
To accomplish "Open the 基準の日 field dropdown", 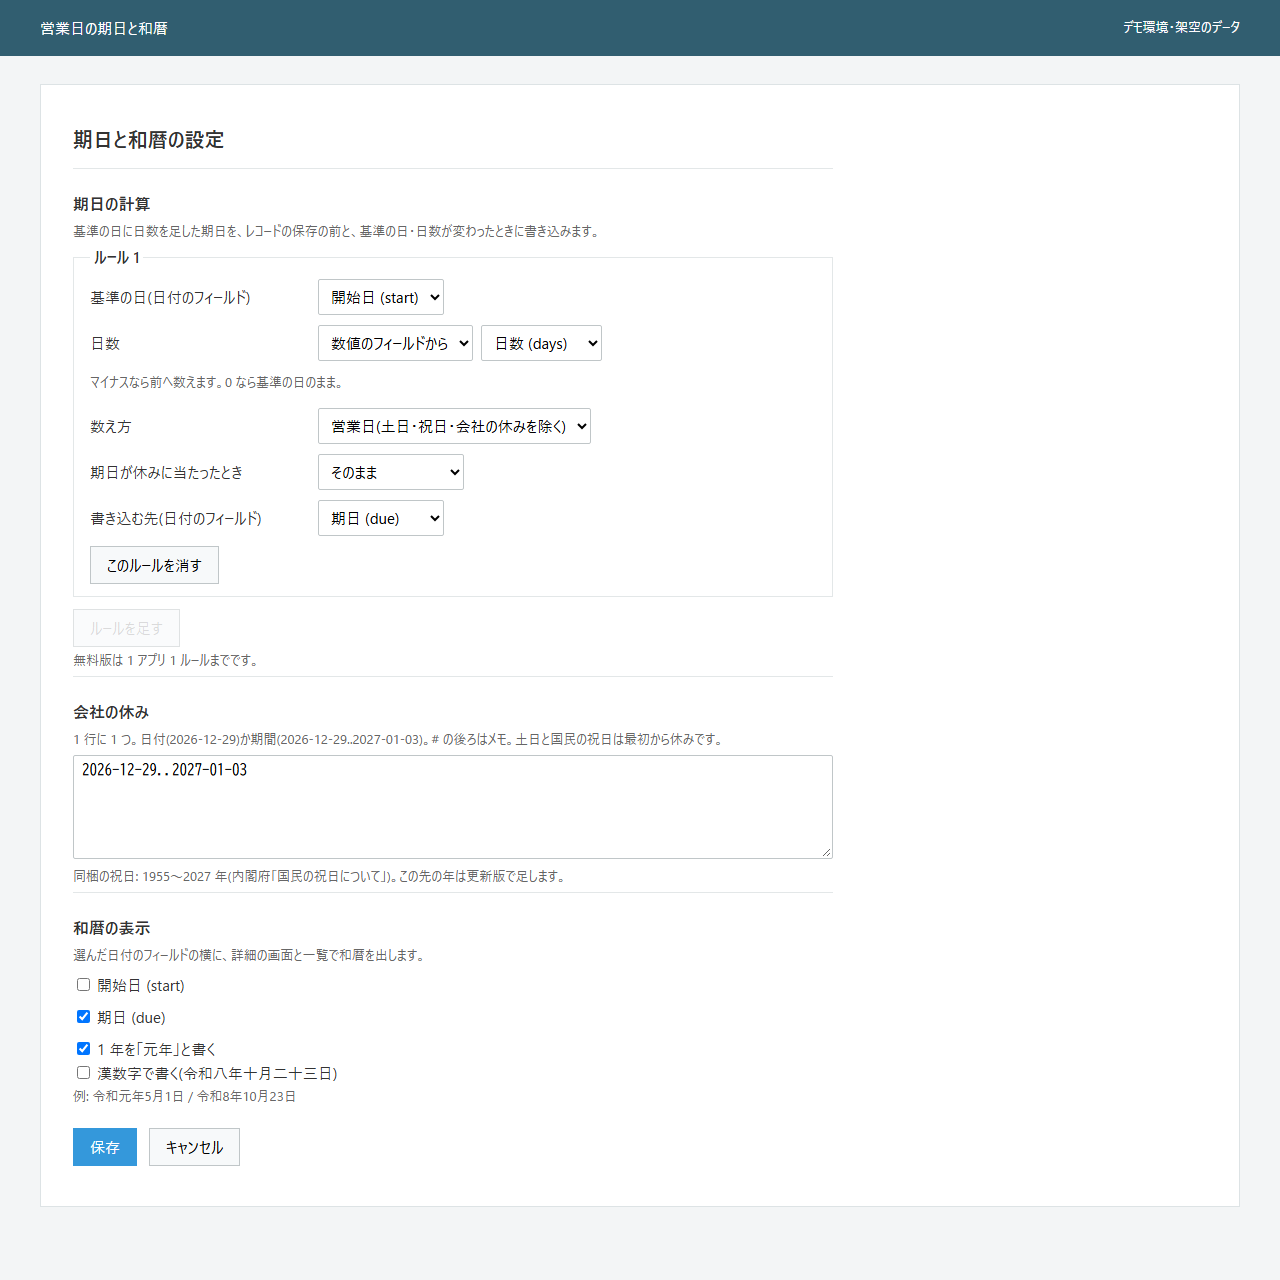I will click(x=381, y=297).
